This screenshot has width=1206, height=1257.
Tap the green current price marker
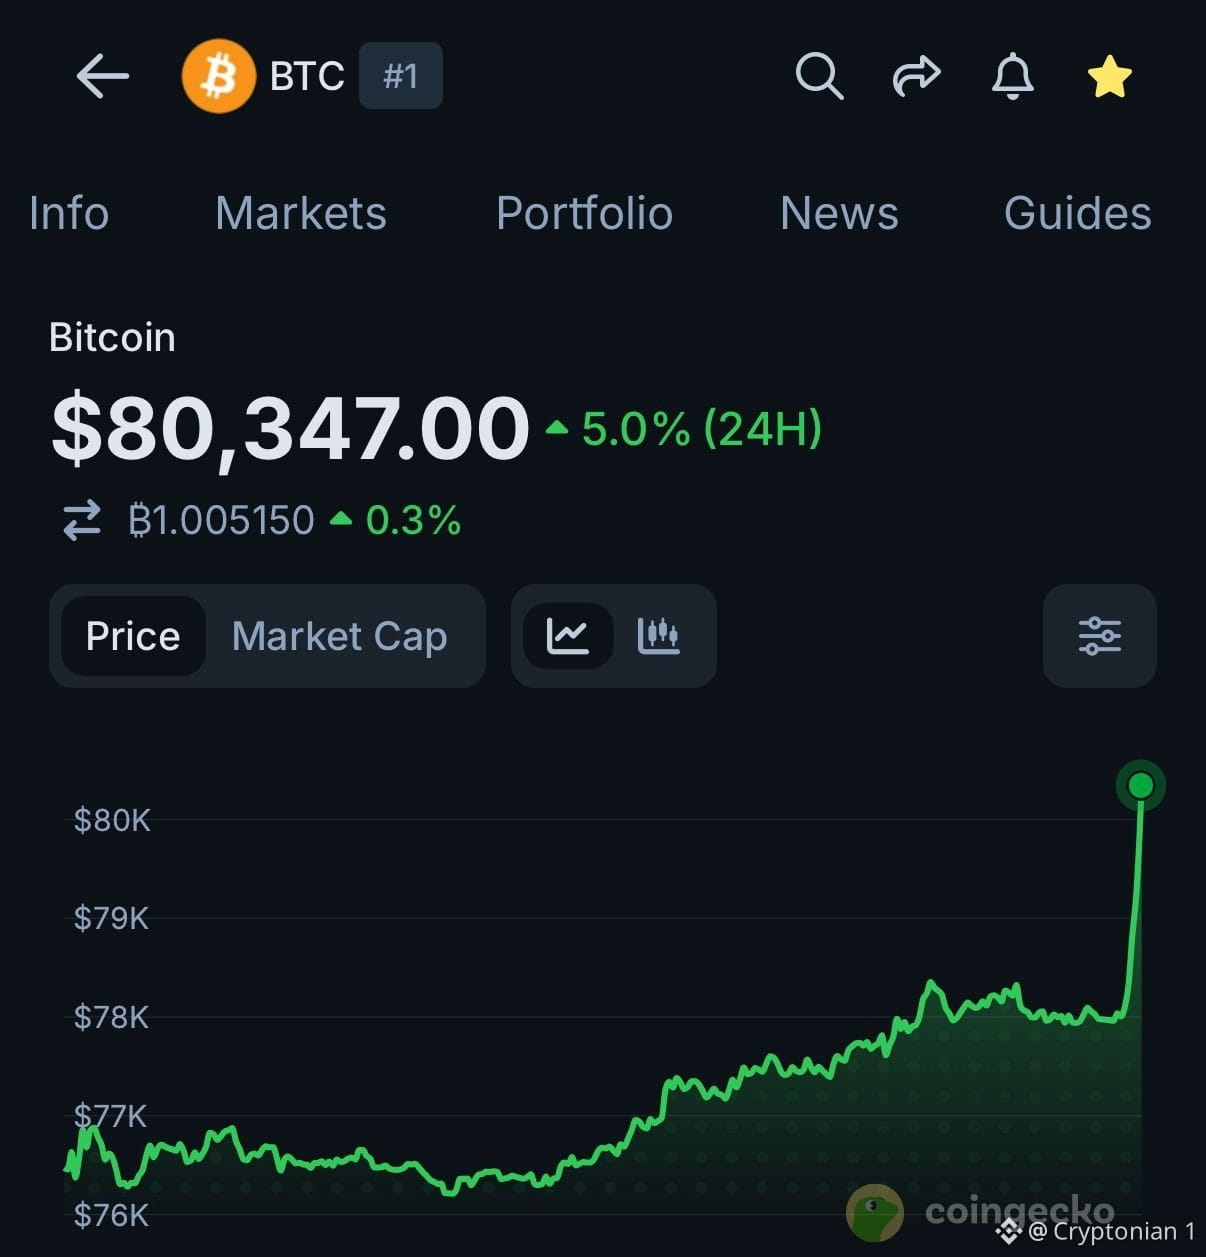tap(1141, 786)
